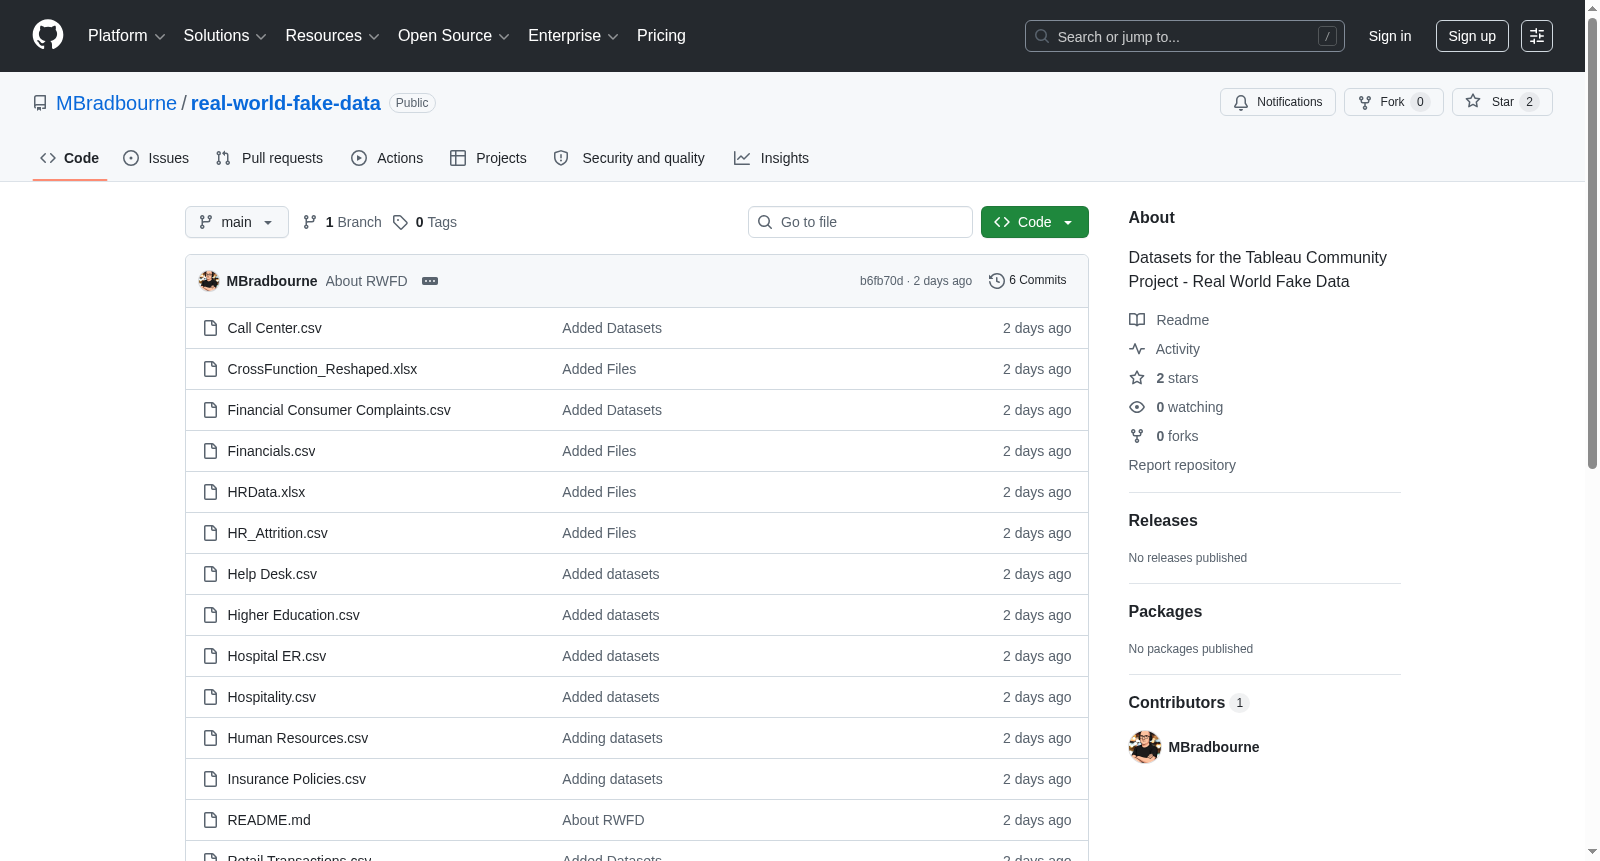Viewport: 1600px width, 861px height.
Task: Open the Insights tab
Action: tap(771, 158)
